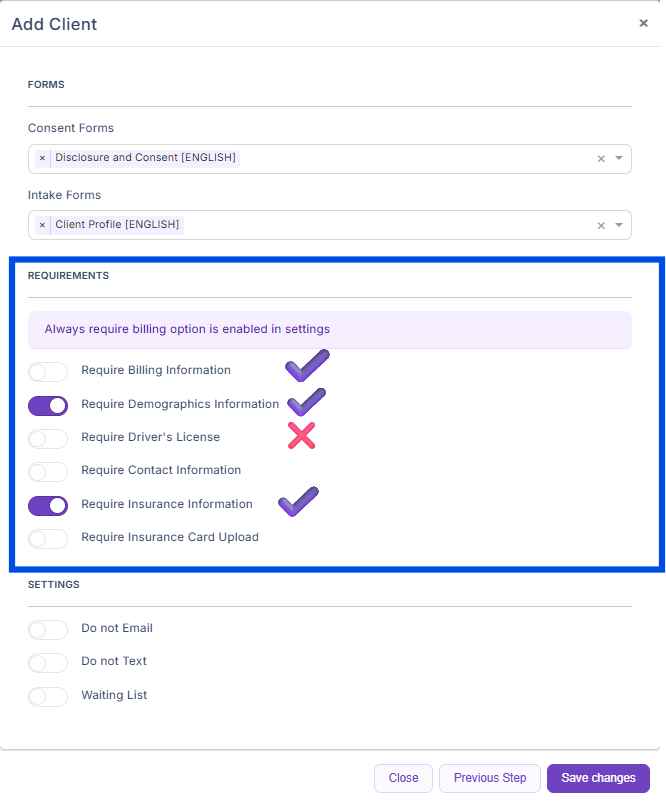Clear all Consent Forms selections
This screenshot has width=666, height=802.
[x=601, y=159]
